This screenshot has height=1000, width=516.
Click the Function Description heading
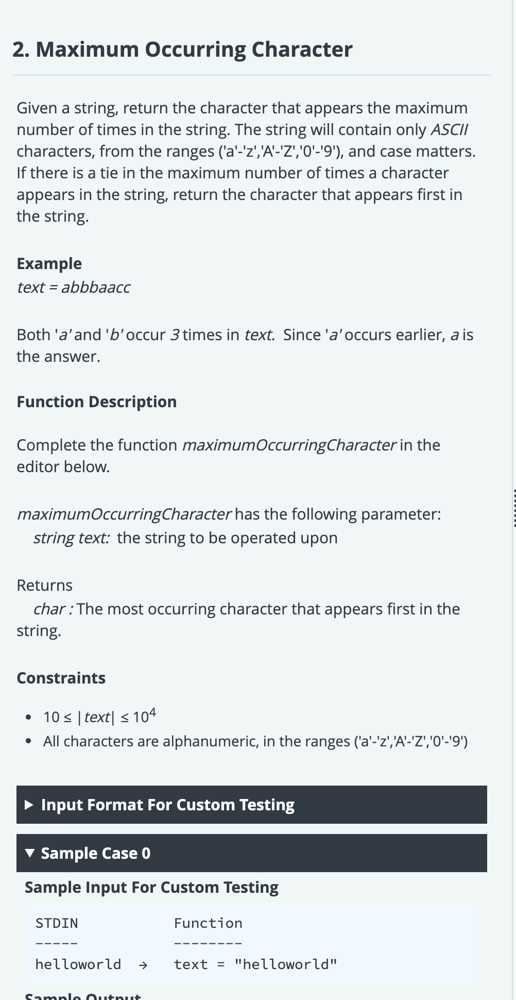(96, 402)
